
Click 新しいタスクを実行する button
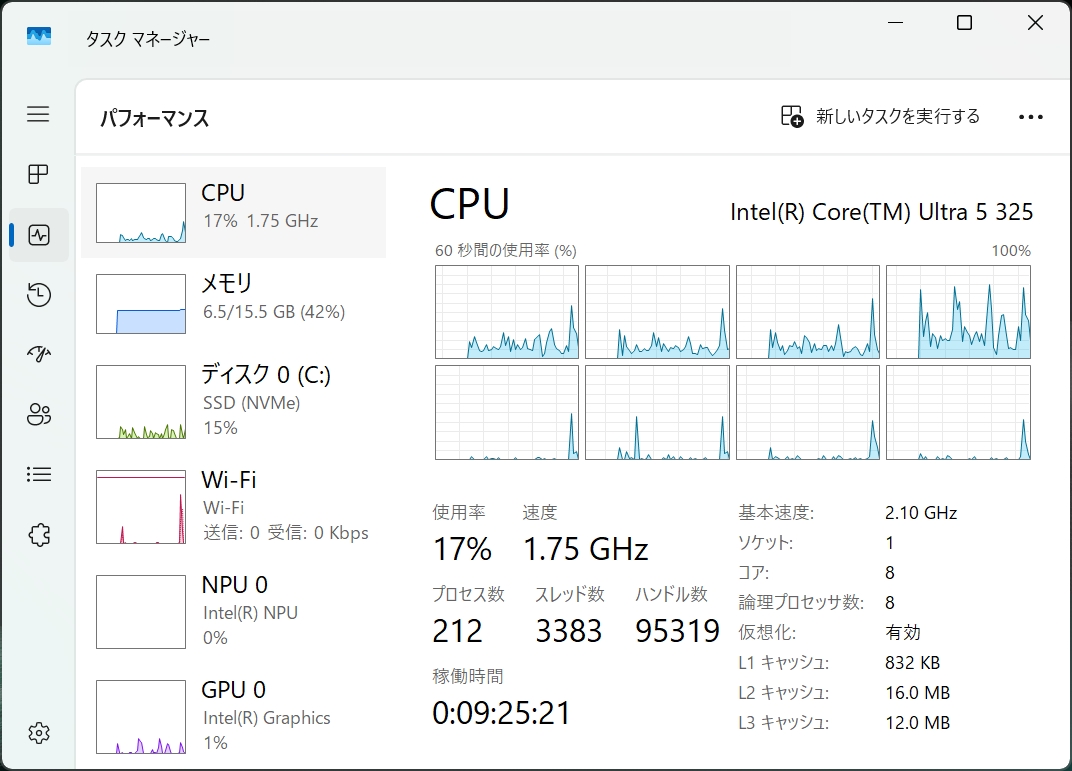pos(880,117)
